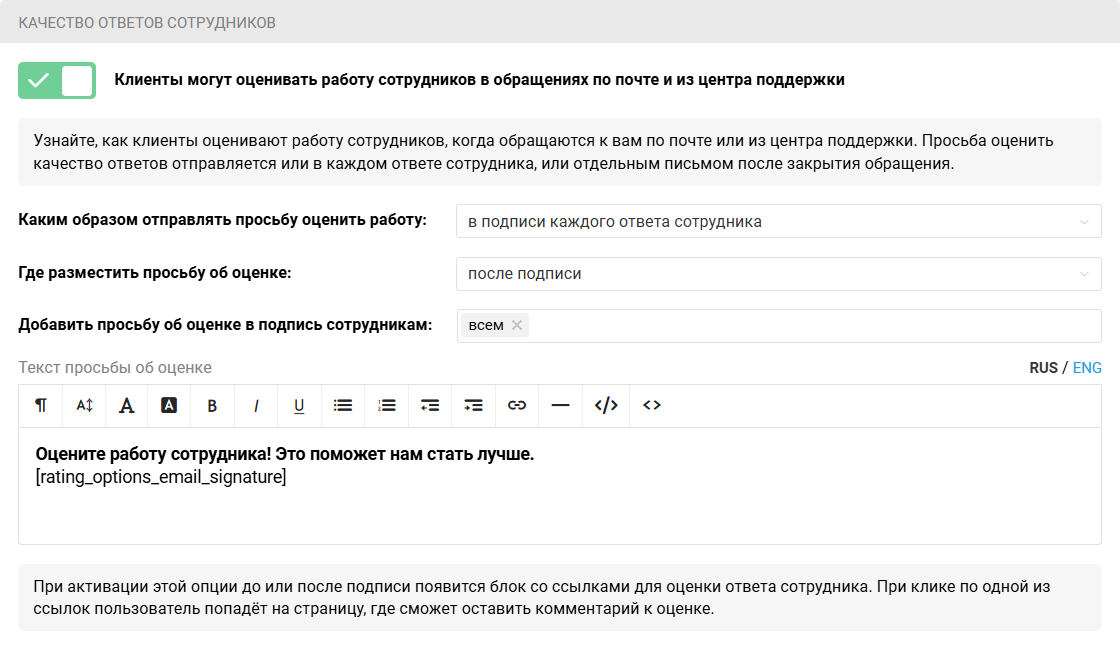Screen dimensions: 1120x649
Task: Disable the customer rating toggle
Action: tap(57, 80)
